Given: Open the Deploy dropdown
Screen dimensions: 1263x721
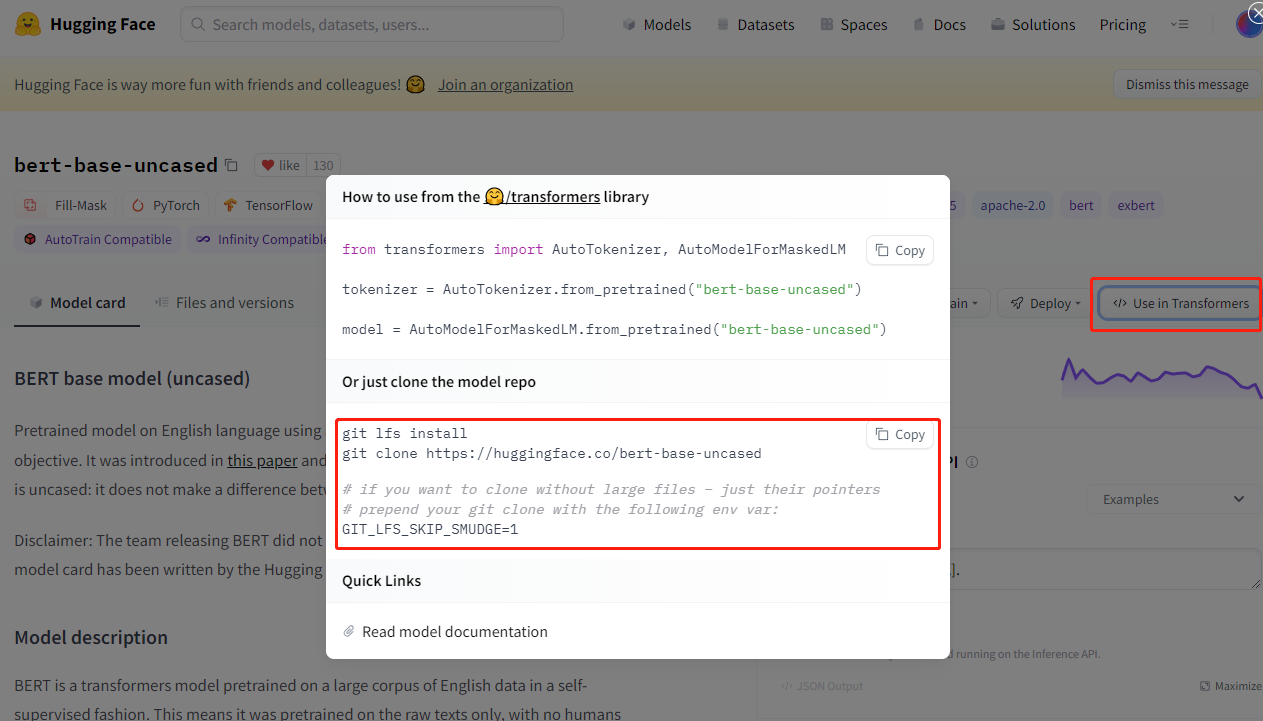Looking at the screenshot, I should [x=1045, y=303].
